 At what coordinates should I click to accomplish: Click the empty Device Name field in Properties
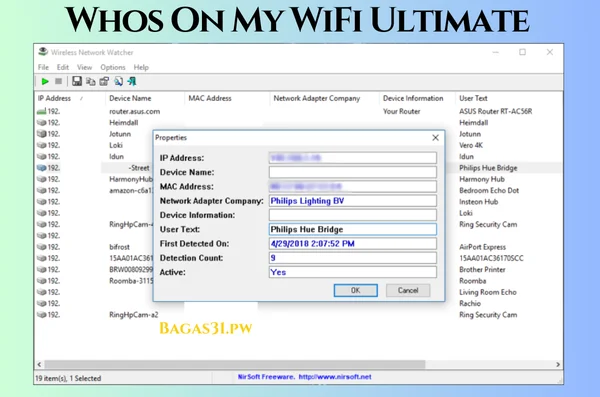352,172
